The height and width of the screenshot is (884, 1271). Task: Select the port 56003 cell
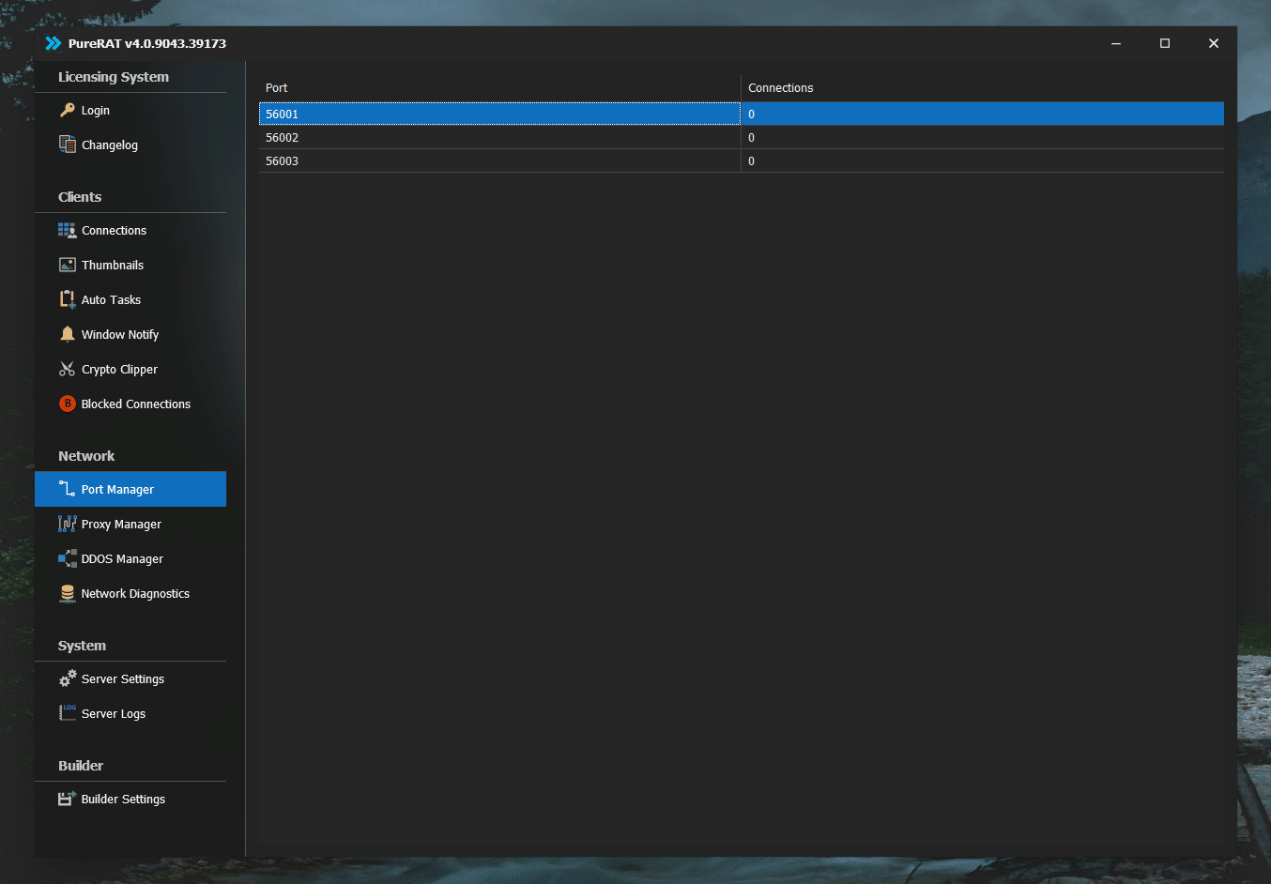(x=500, y=161)
